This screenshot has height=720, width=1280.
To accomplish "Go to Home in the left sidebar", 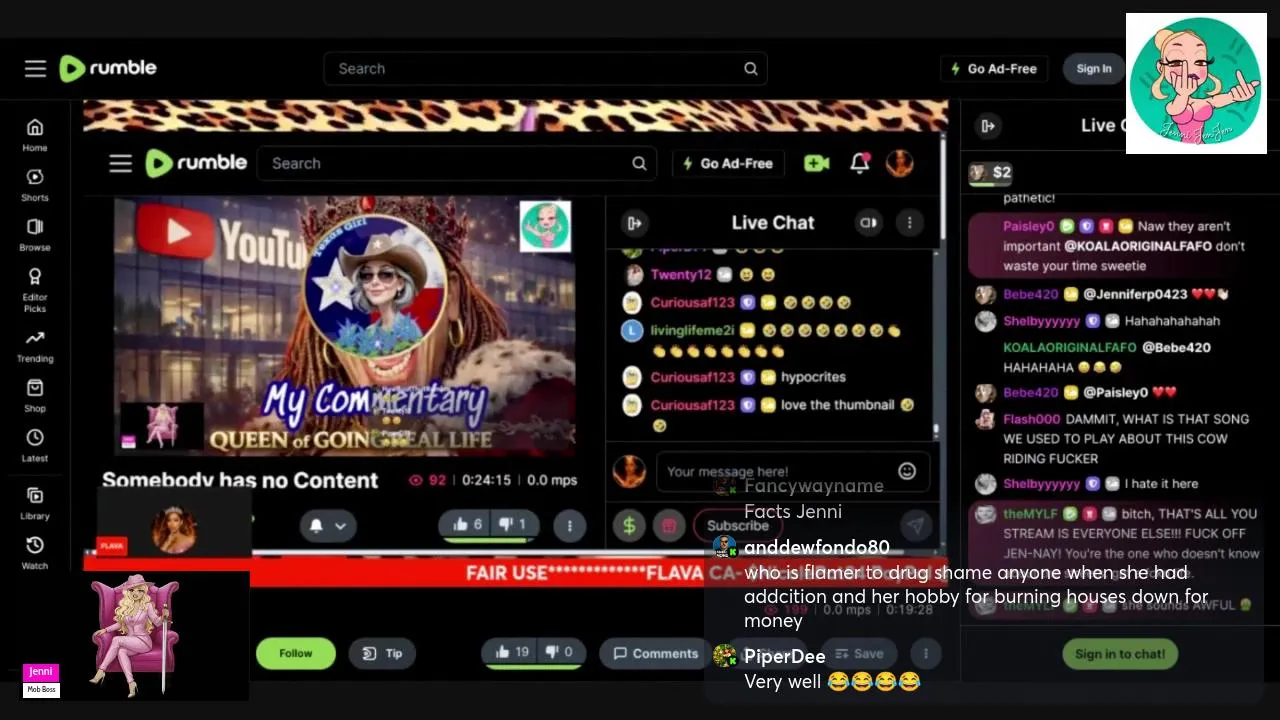I will [x=35, y=134].
